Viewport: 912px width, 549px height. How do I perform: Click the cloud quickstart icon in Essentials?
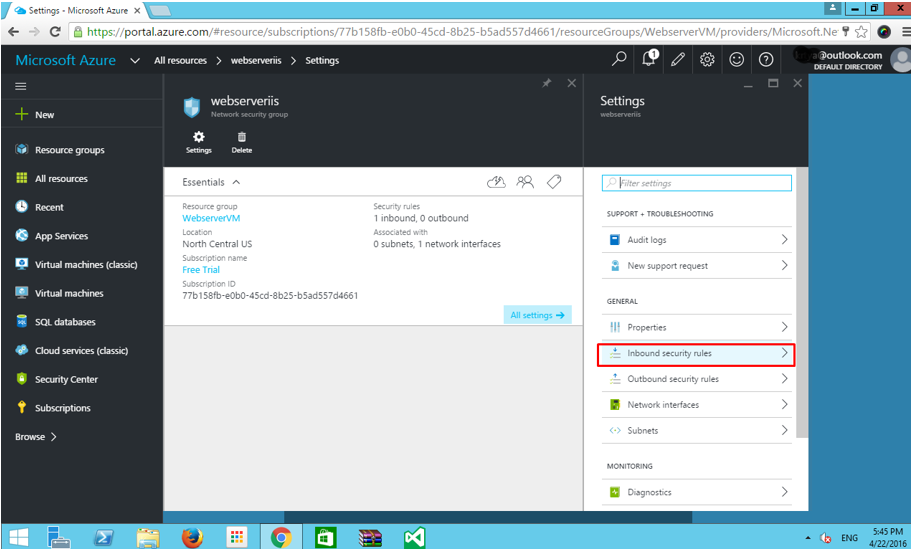496,182
